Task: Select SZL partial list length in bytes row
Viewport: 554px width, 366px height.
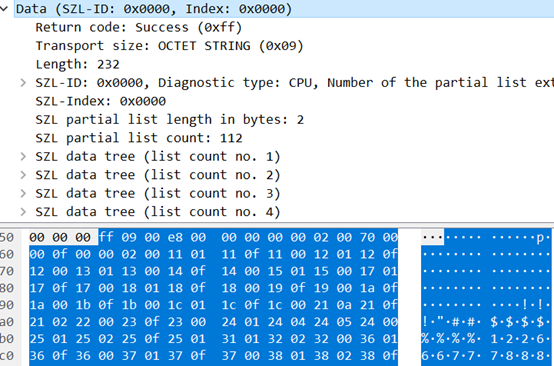Action: click(169, 120)
